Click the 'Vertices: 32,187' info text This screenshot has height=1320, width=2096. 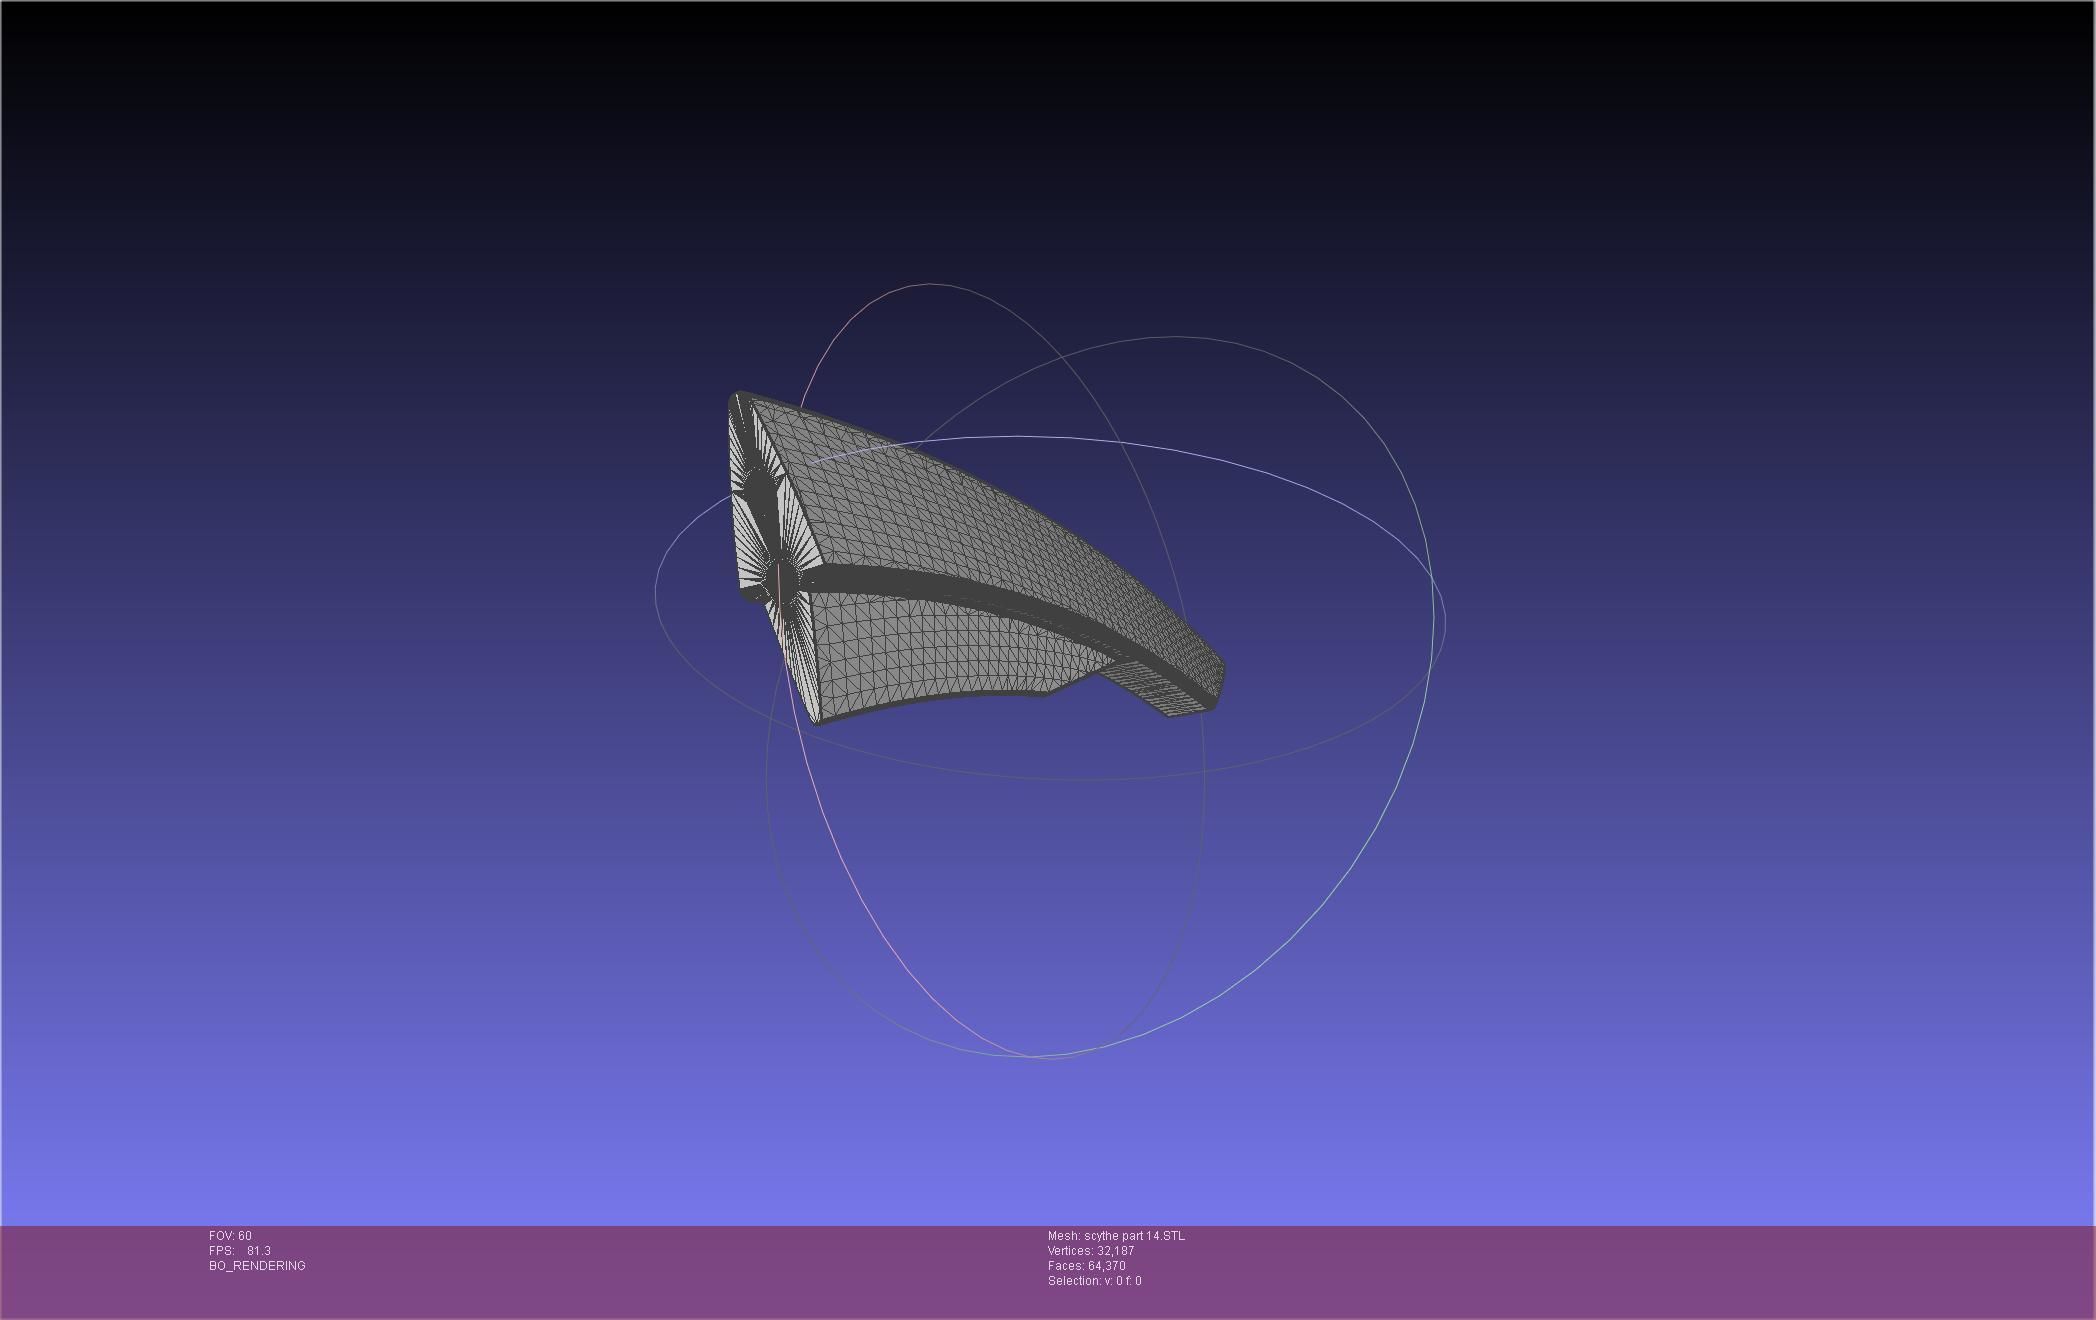1091,1251
